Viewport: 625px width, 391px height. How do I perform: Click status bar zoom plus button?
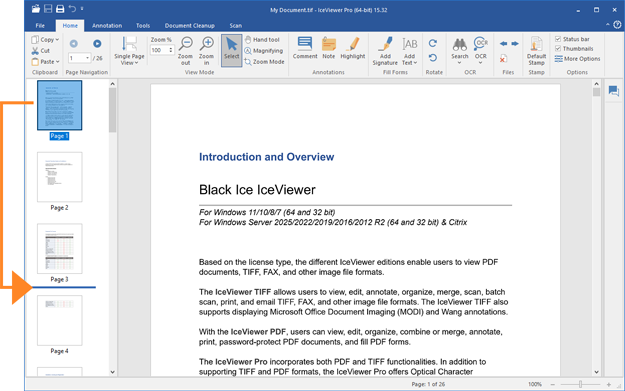pyautogui.click(x=609, y=384)
